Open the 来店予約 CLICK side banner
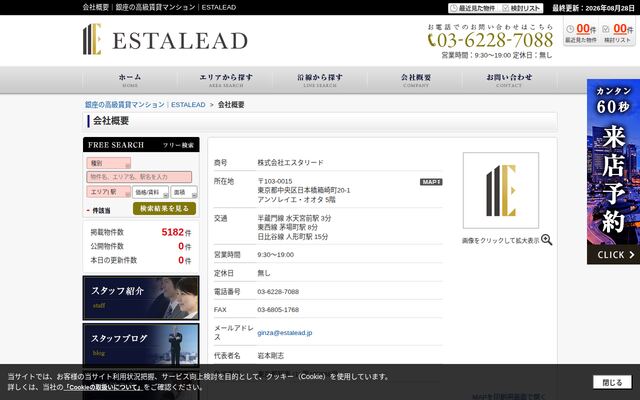The height and width of the screenshot is (400, 640). click(613, 171)
